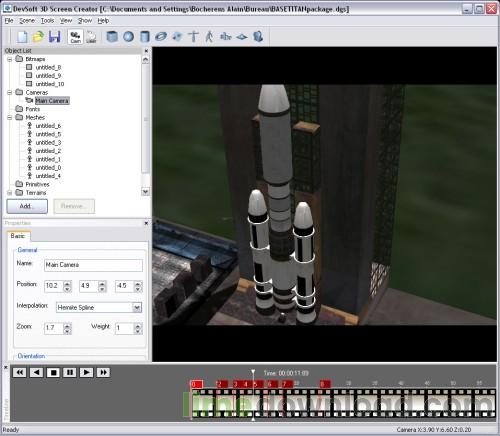
Task: Click the Name field containing Main Camera
Action: (93, 265)
